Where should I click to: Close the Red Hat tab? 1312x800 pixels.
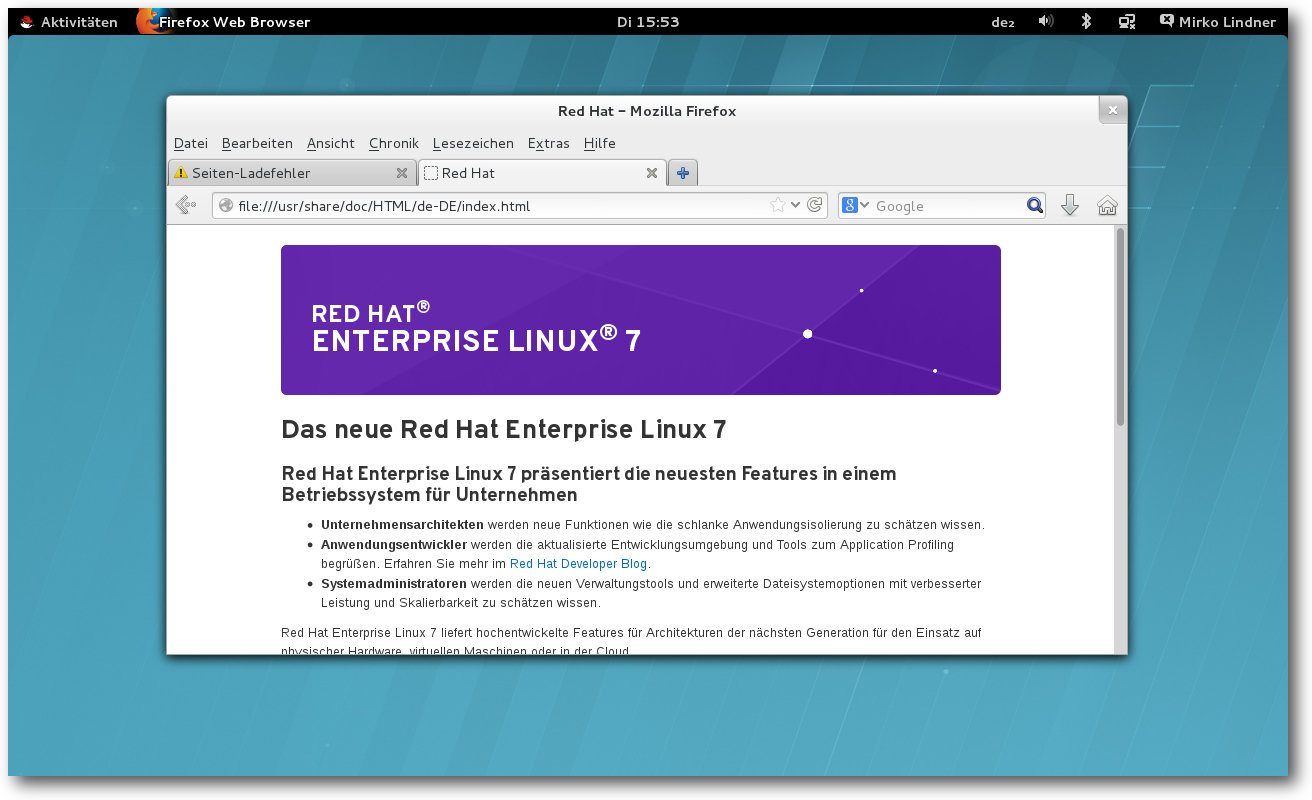[x=652, y=173]
